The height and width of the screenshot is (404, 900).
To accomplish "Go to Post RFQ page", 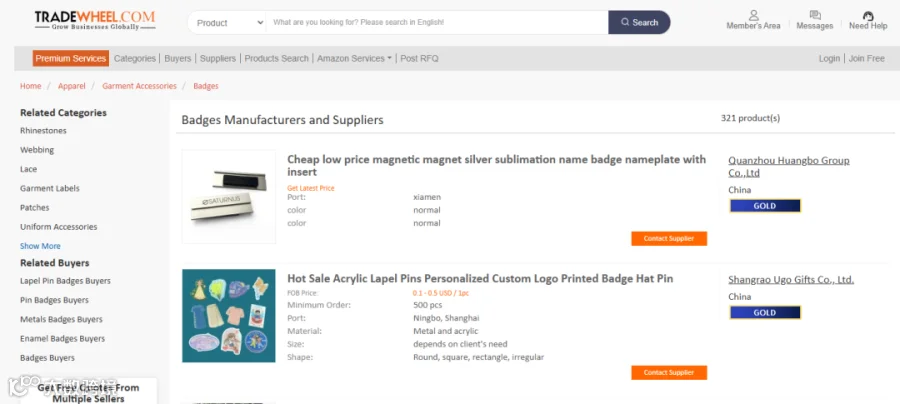I will [419, 59].
